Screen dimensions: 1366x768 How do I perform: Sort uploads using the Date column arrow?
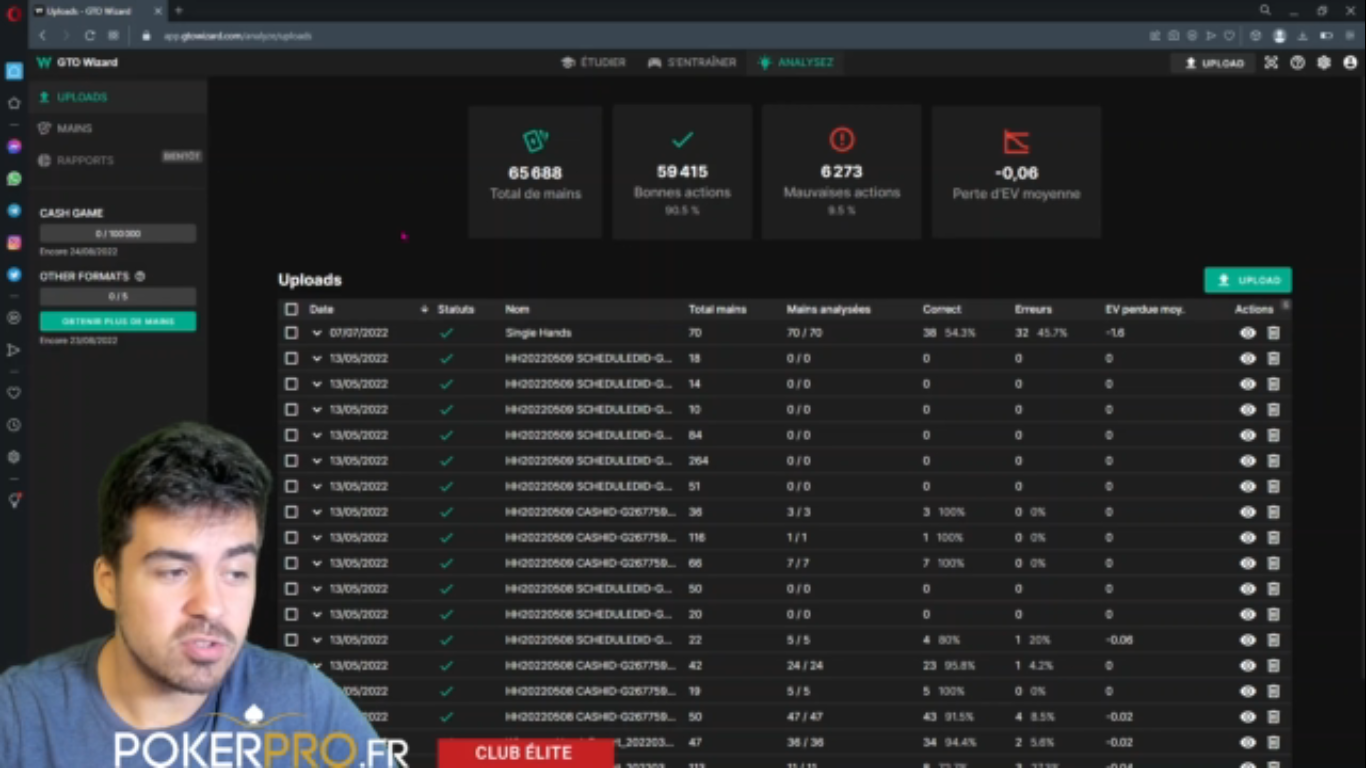pyautogui.click(x=424, y=310)
